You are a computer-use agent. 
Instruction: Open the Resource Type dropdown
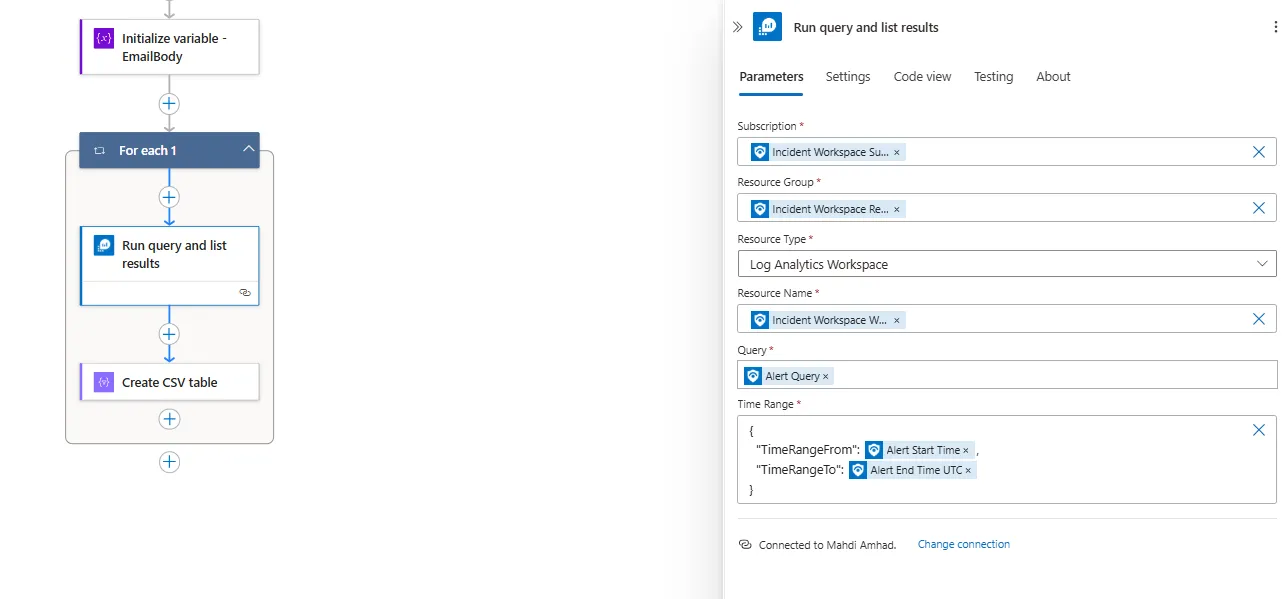[x=1007, y=264]
